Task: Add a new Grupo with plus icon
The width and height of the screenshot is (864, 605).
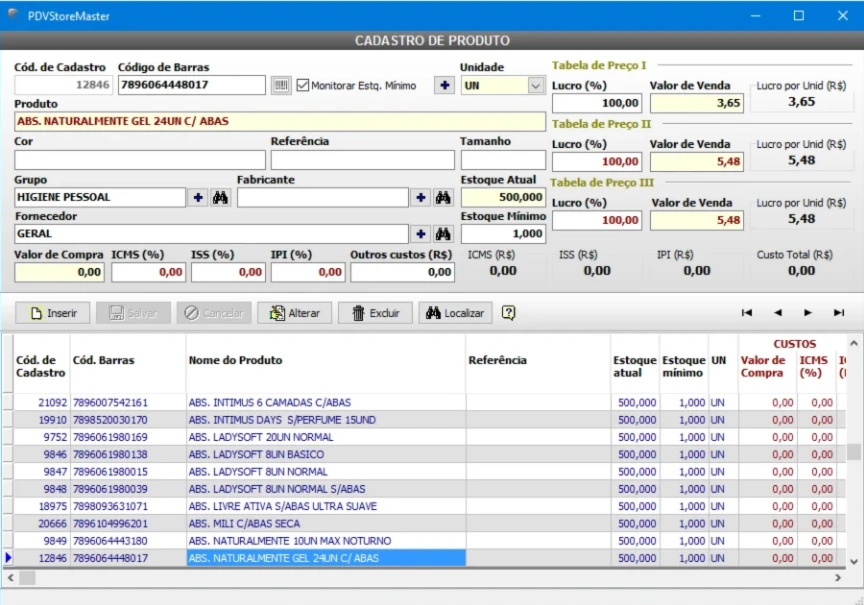Action: point(199,198)
